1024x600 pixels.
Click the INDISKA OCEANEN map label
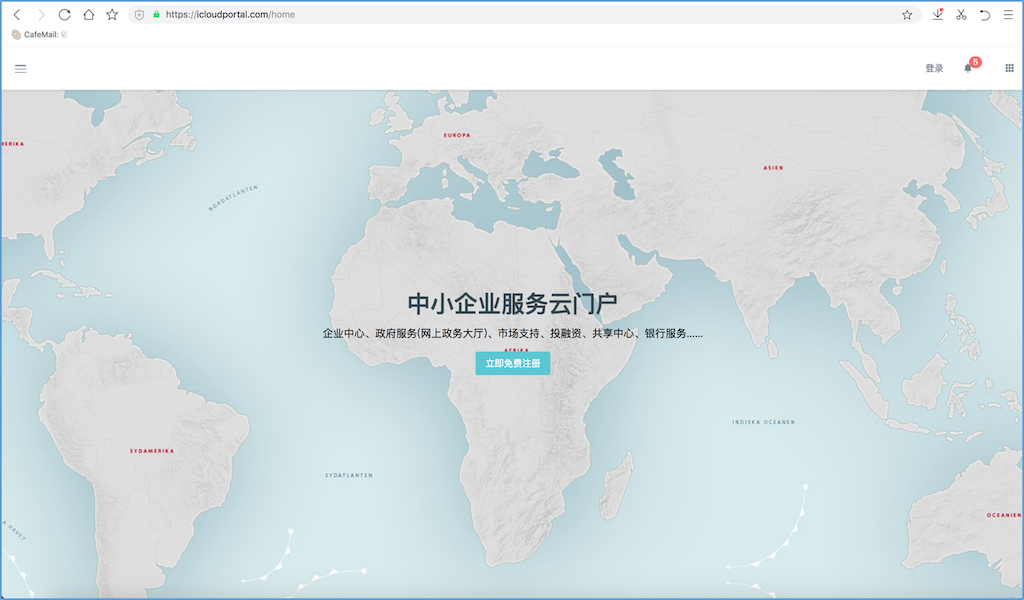pos(763,422)
